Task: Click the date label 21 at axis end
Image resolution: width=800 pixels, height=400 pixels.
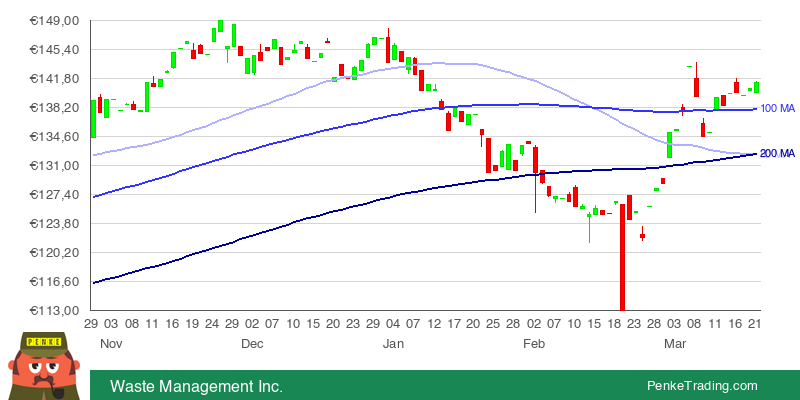Action: (x=755, y=324)
